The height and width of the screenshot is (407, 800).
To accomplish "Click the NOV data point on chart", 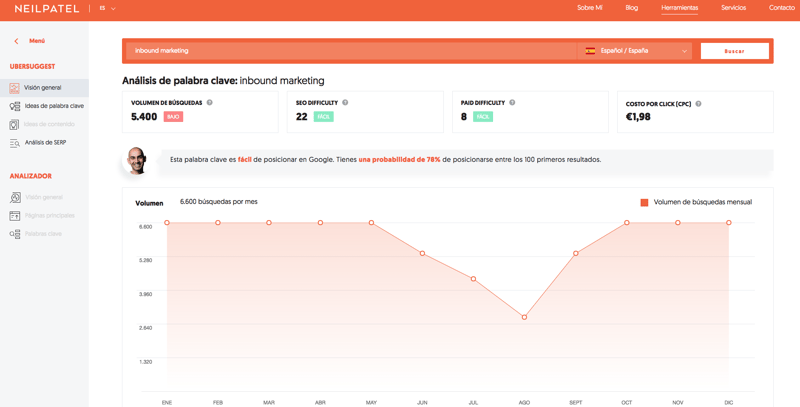I will 678,223.
